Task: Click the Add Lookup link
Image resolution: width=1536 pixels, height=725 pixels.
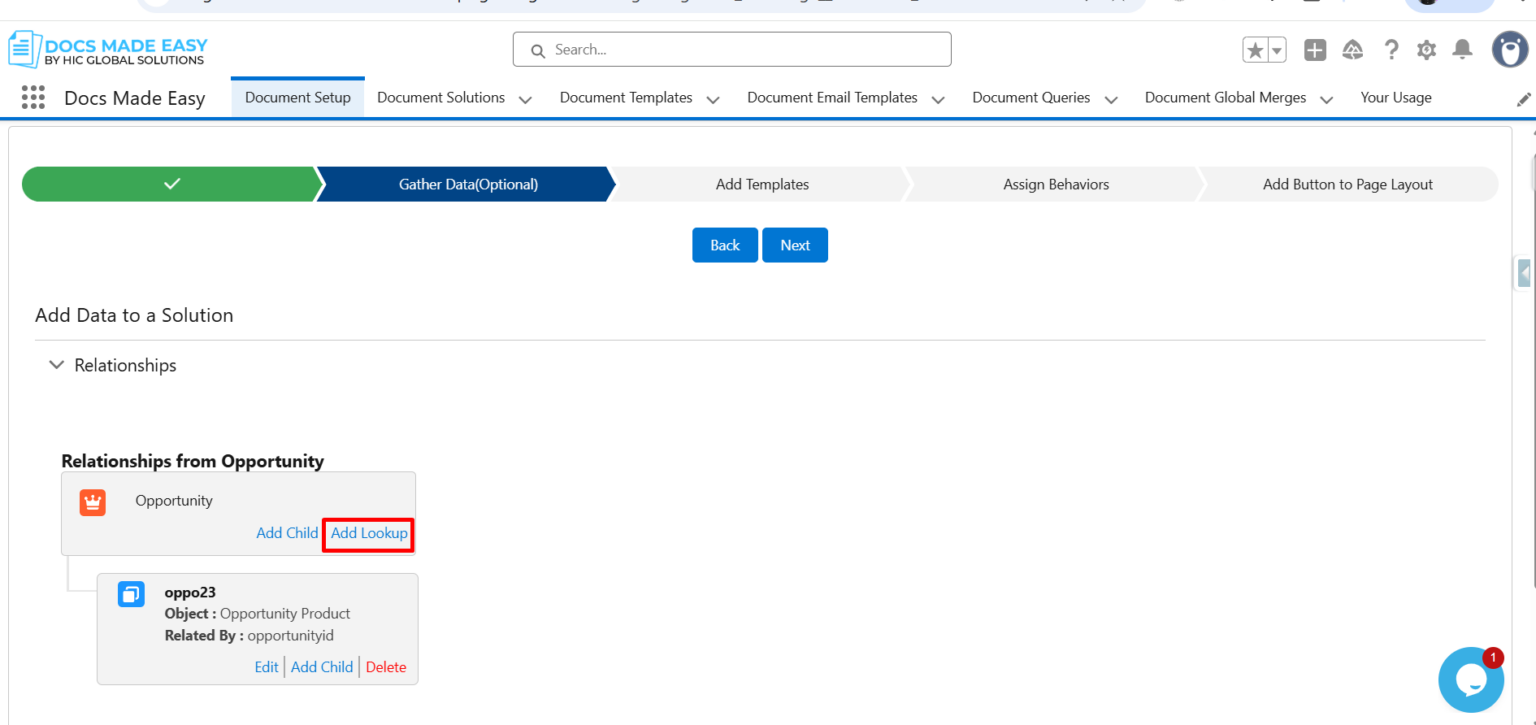Action: tap(368, 533)
